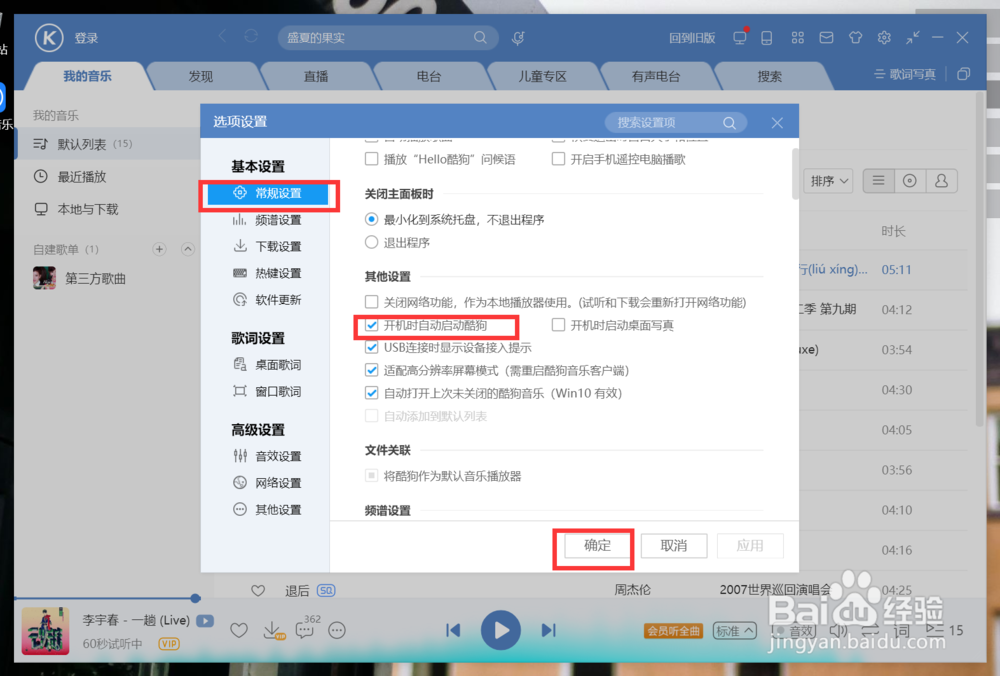The width and height of the screenshot is (1000, 676).
Task: Open more options ellipsis icon in player bar
Action: tap(337, 631)
